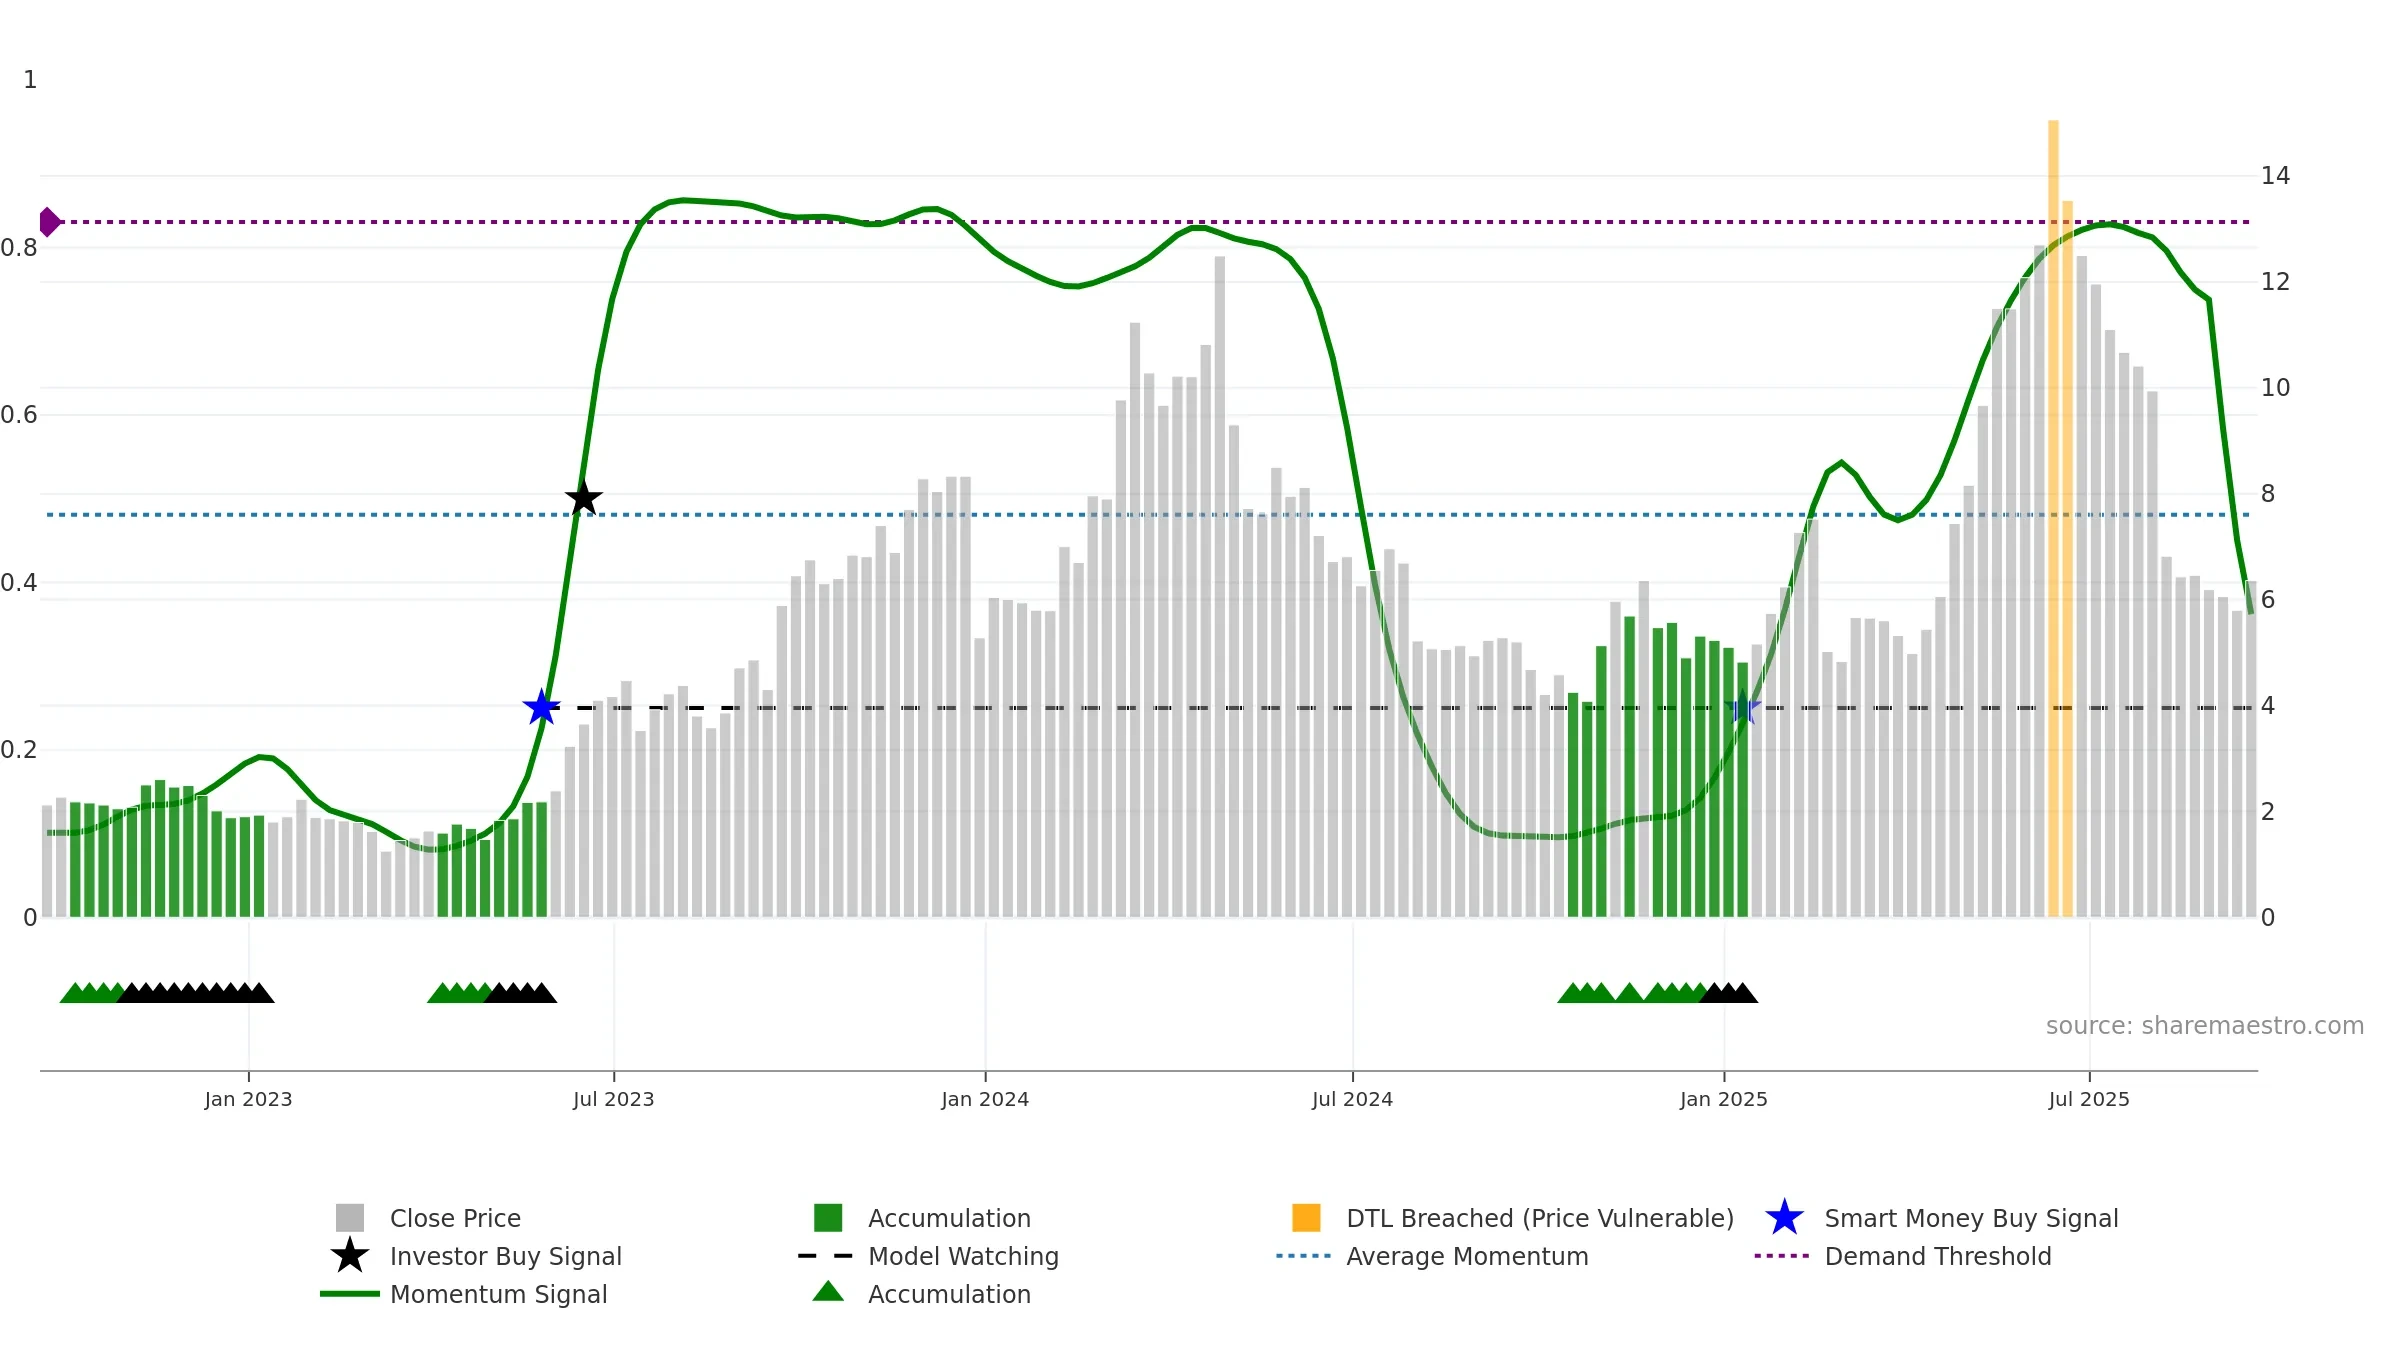2400x1350 pixels.
Task: Click the right axis value 12
Action: pos(2275,282)
